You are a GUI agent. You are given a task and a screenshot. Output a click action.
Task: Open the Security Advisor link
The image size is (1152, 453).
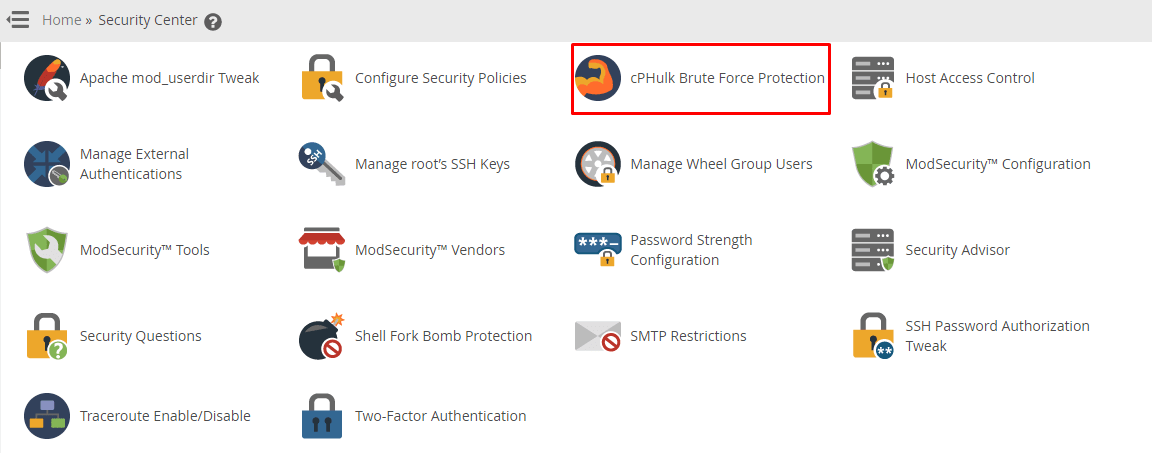tap(957, 250)
